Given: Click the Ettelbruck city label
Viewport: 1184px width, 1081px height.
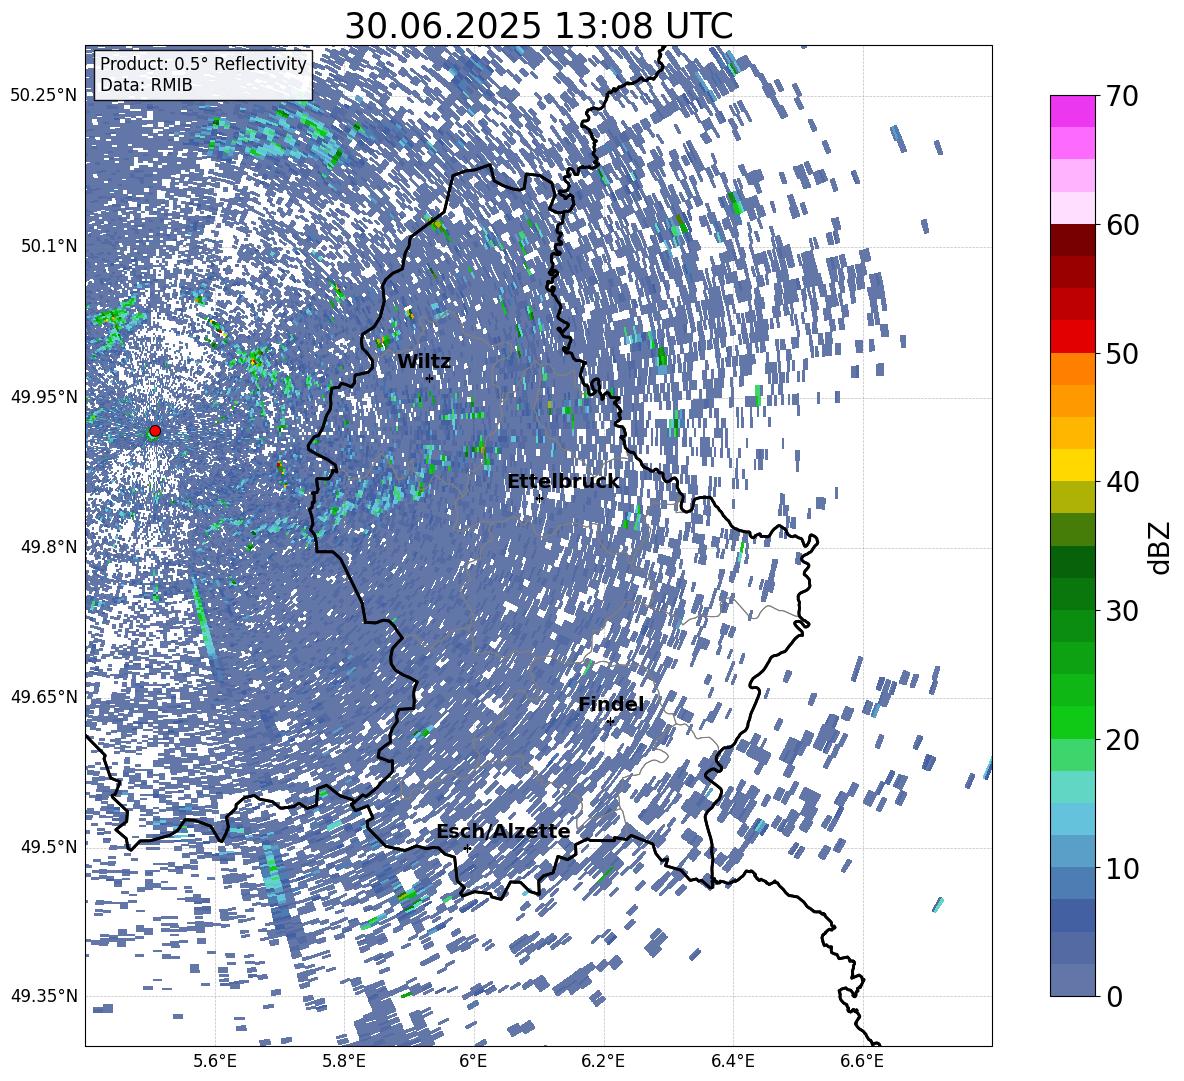Looking at the screenshot, I should [x=563, y=482].
